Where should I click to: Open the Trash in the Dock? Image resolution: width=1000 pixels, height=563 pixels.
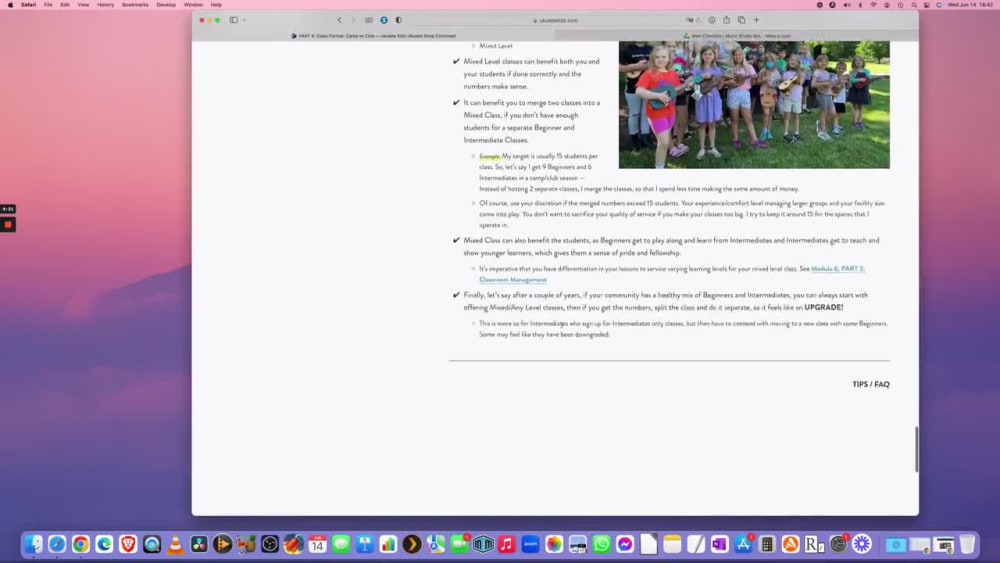pos(967,544)
